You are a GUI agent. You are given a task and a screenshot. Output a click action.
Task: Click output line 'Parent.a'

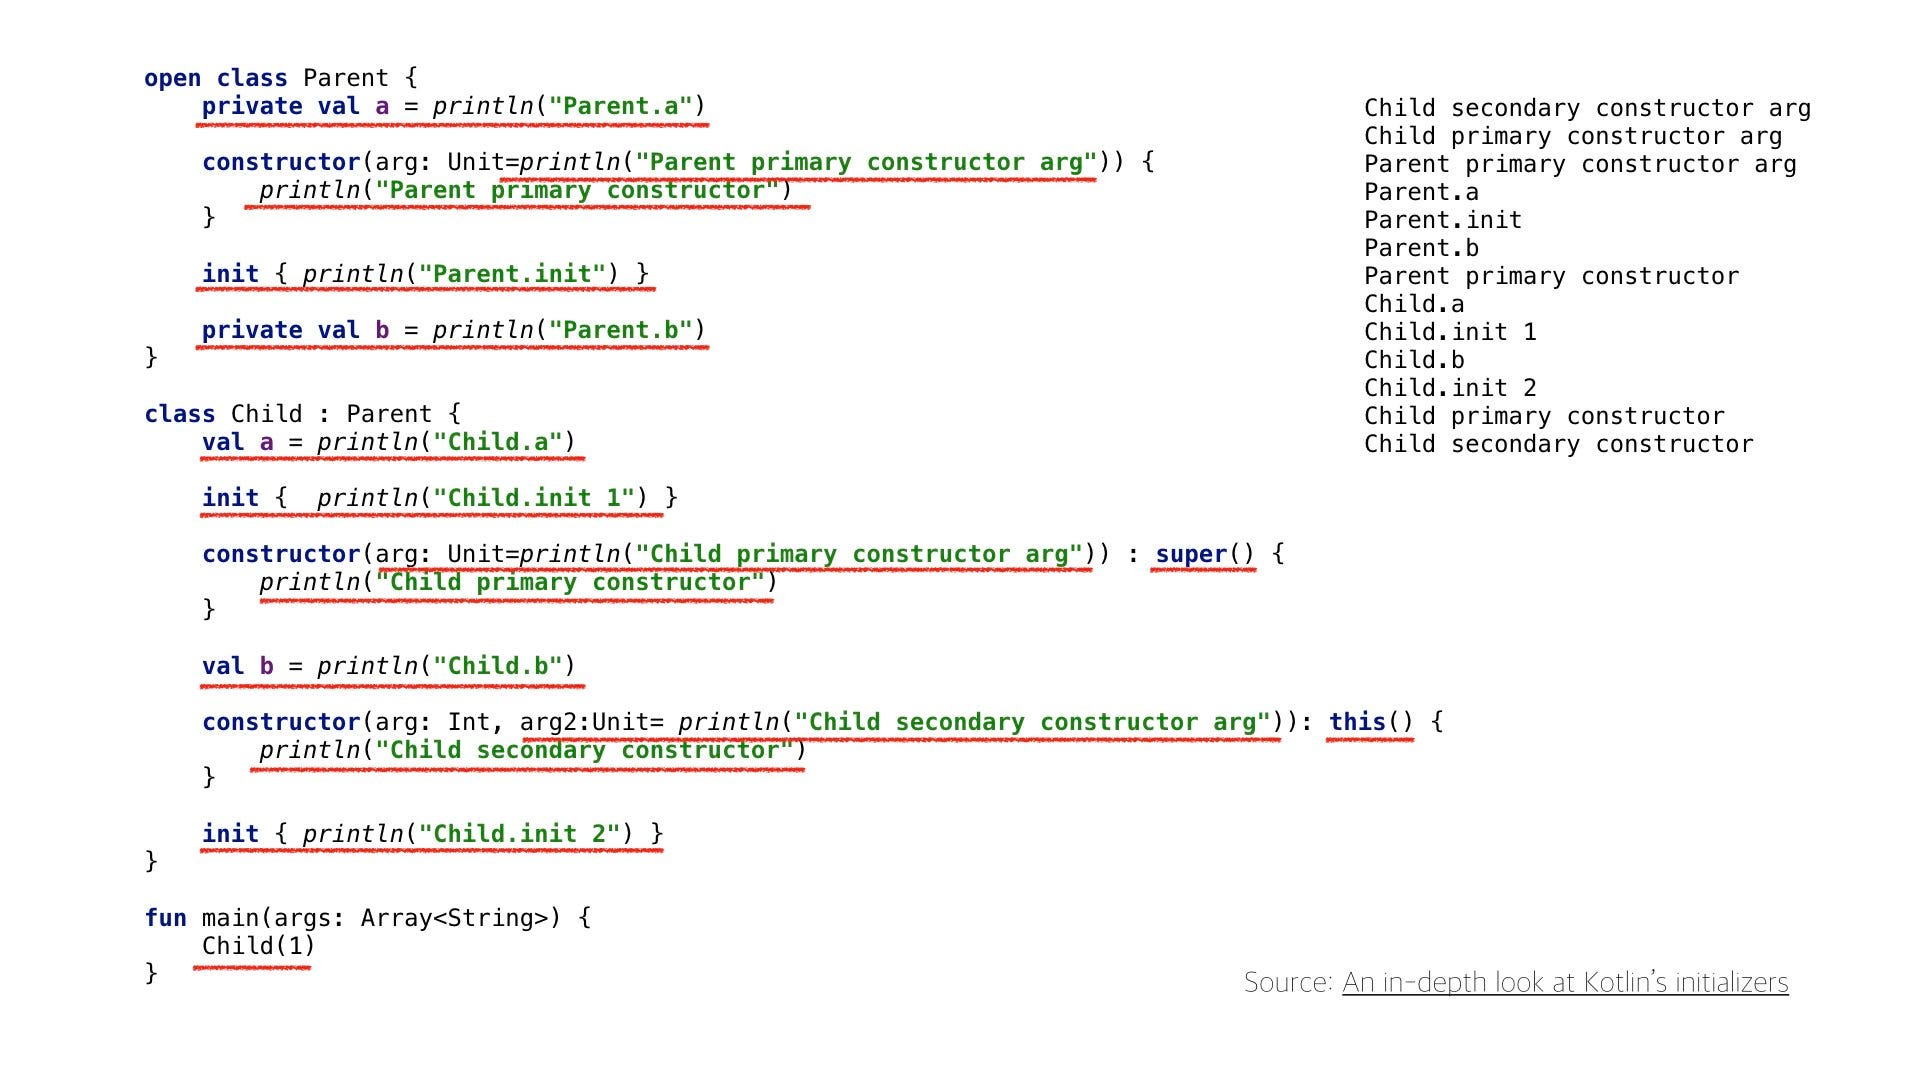tap(1421, 192)
